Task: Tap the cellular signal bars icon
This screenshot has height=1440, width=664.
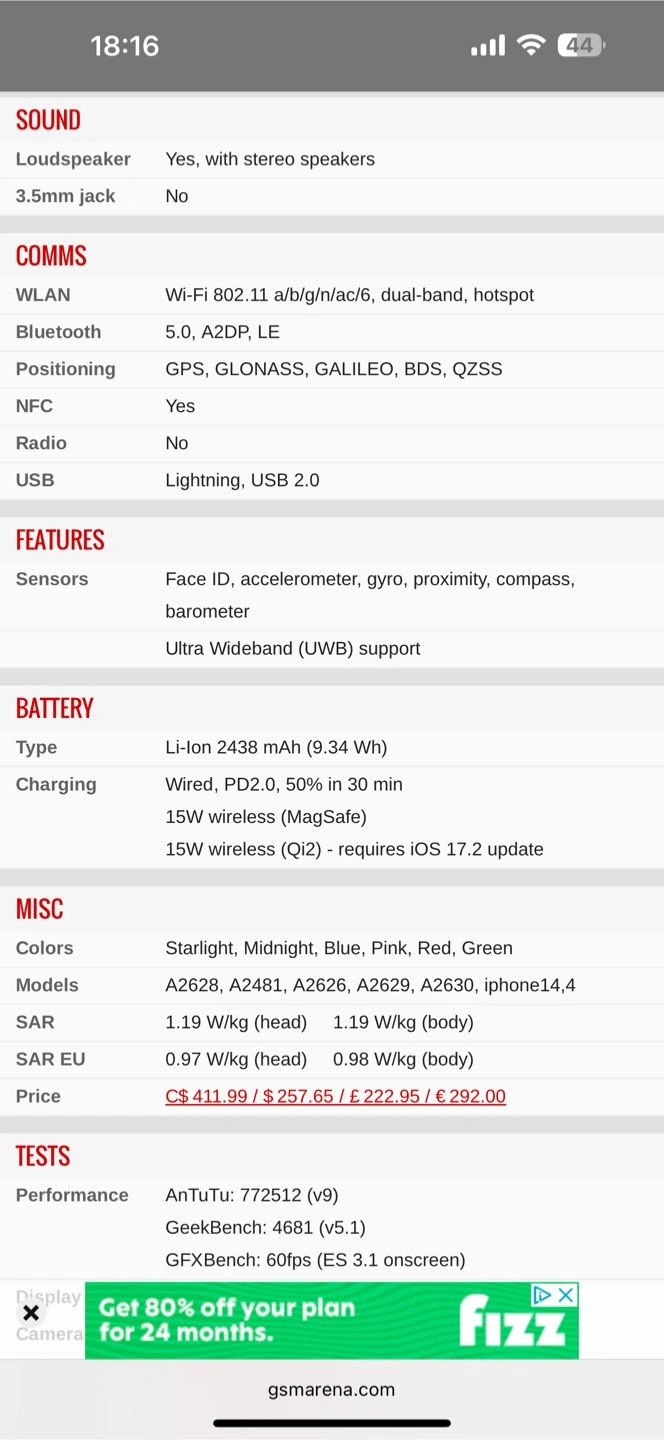Action: tap(488, 46)
